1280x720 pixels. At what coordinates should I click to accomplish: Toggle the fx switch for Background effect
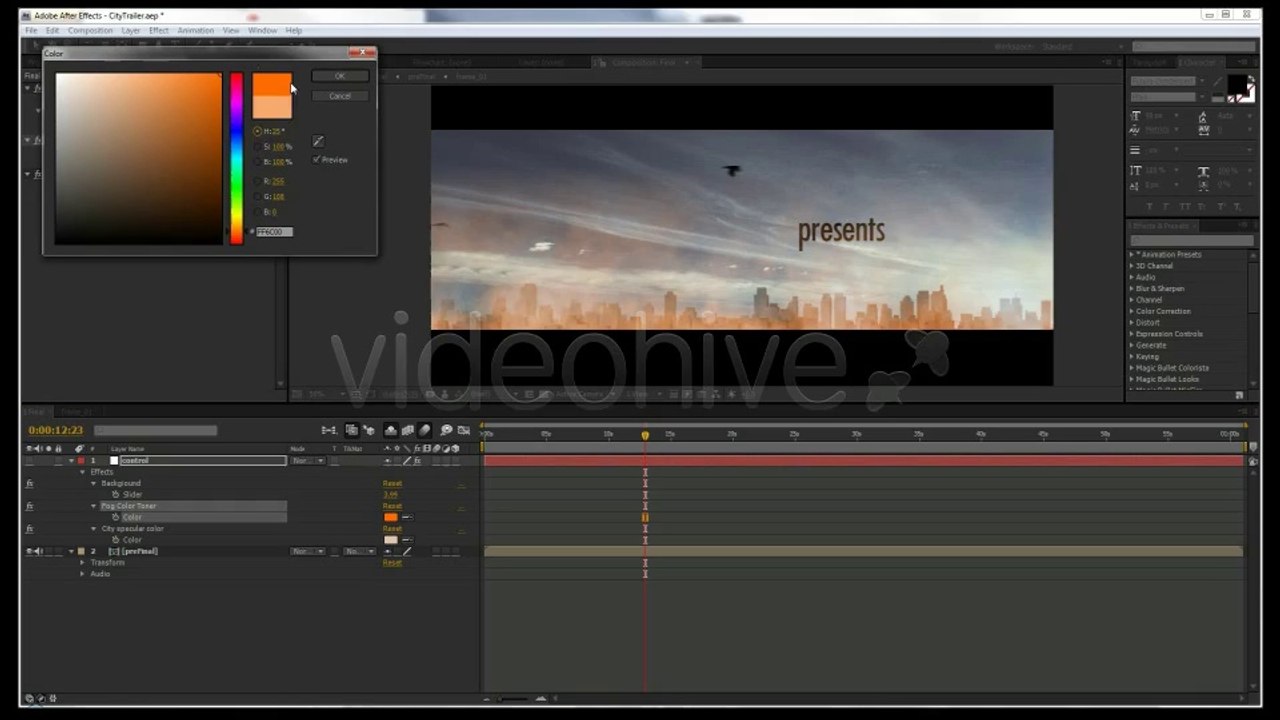[30, 483]
